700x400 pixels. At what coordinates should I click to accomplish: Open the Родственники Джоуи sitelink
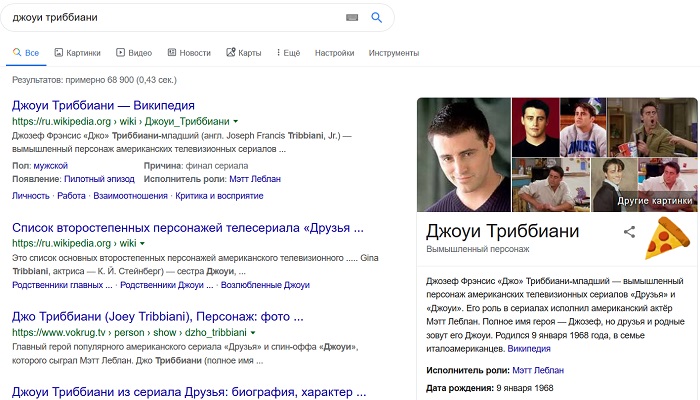coord(167,285)
